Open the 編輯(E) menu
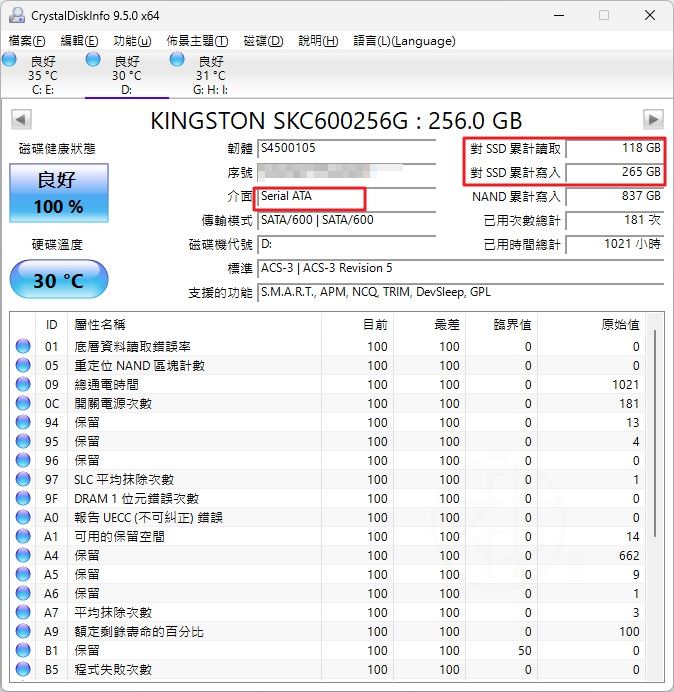The height and width of the screenshot is (692, 674). pyautogui.click(x=79, y=41)
